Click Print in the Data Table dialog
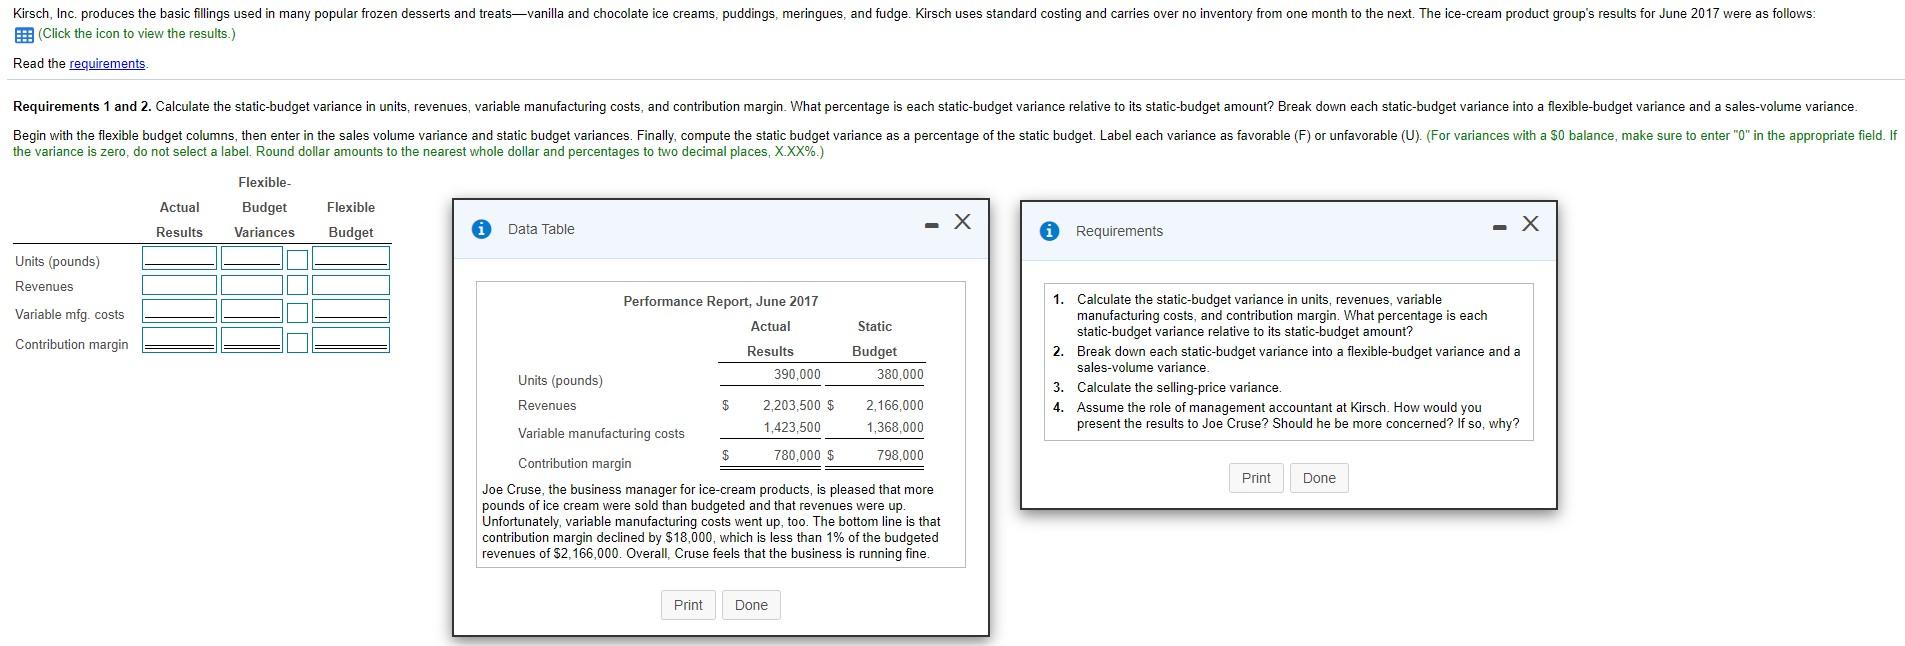The image size is (1905, 646). click(688, 605)
